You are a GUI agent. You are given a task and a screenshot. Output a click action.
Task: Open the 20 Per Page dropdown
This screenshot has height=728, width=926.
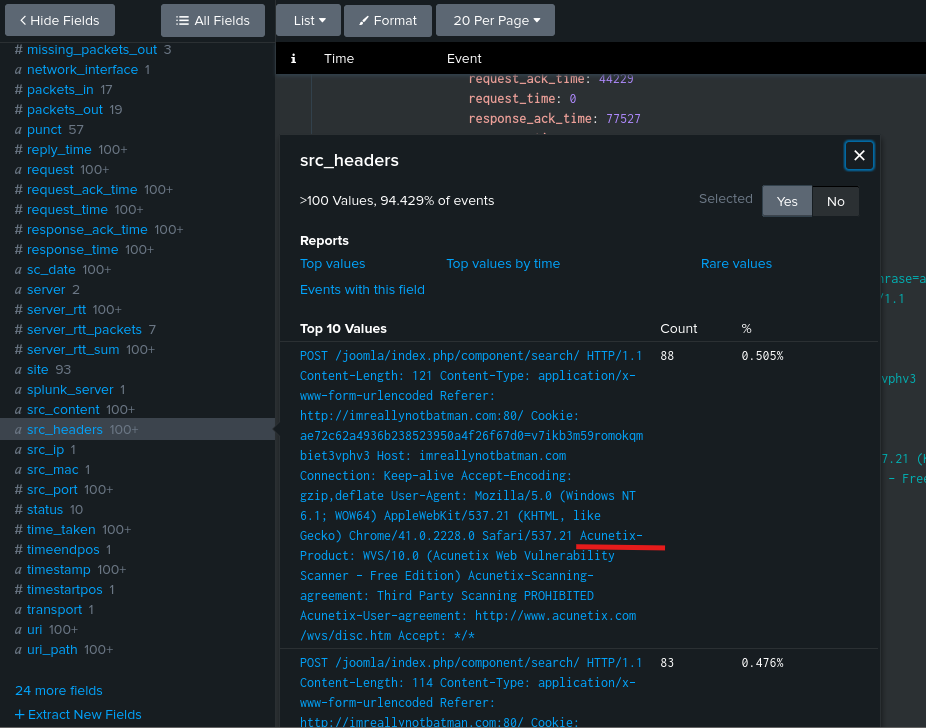[495, 21]
